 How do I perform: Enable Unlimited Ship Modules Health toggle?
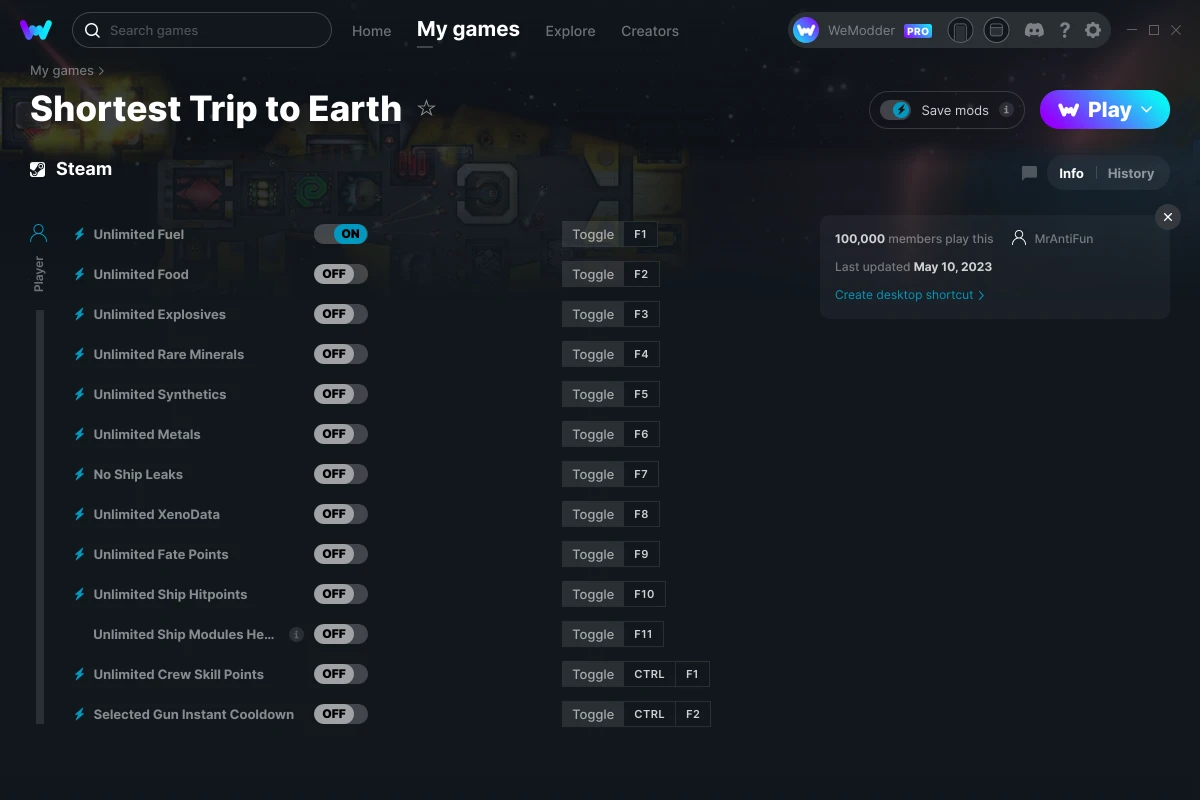coord(341,634)
